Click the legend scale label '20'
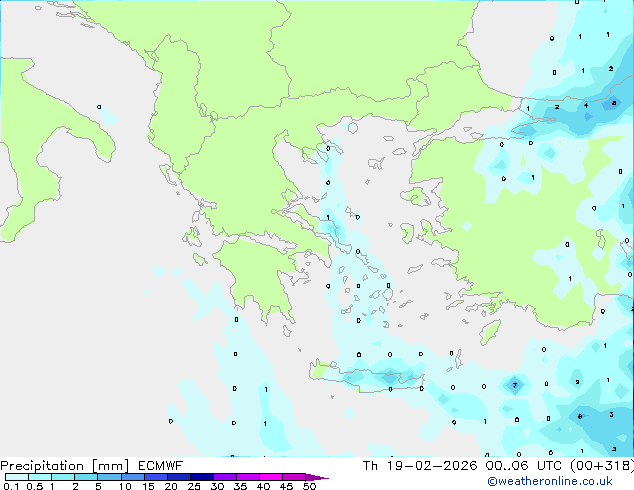Viewport: 634px width, 490px height. click(x=171, y=486)
